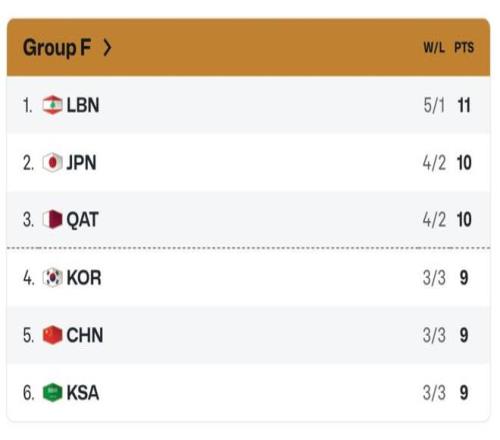This screenshot has height=440, width=500.
Task: Click Lebanon's 5/1 win-loss record
Action: 434,105
